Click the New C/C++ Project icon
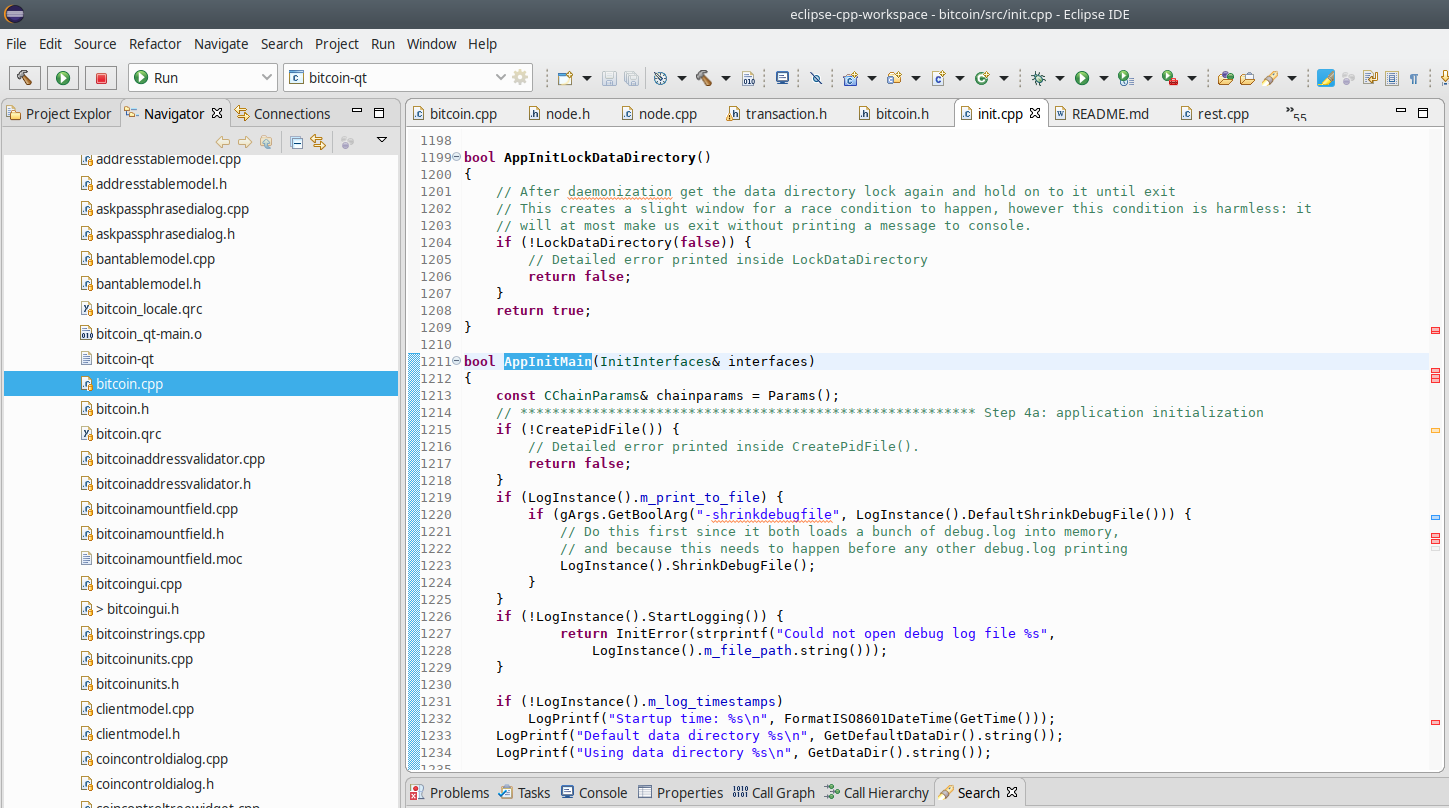The height and width of the screenshot is (808, 1449). coord(850,78)
